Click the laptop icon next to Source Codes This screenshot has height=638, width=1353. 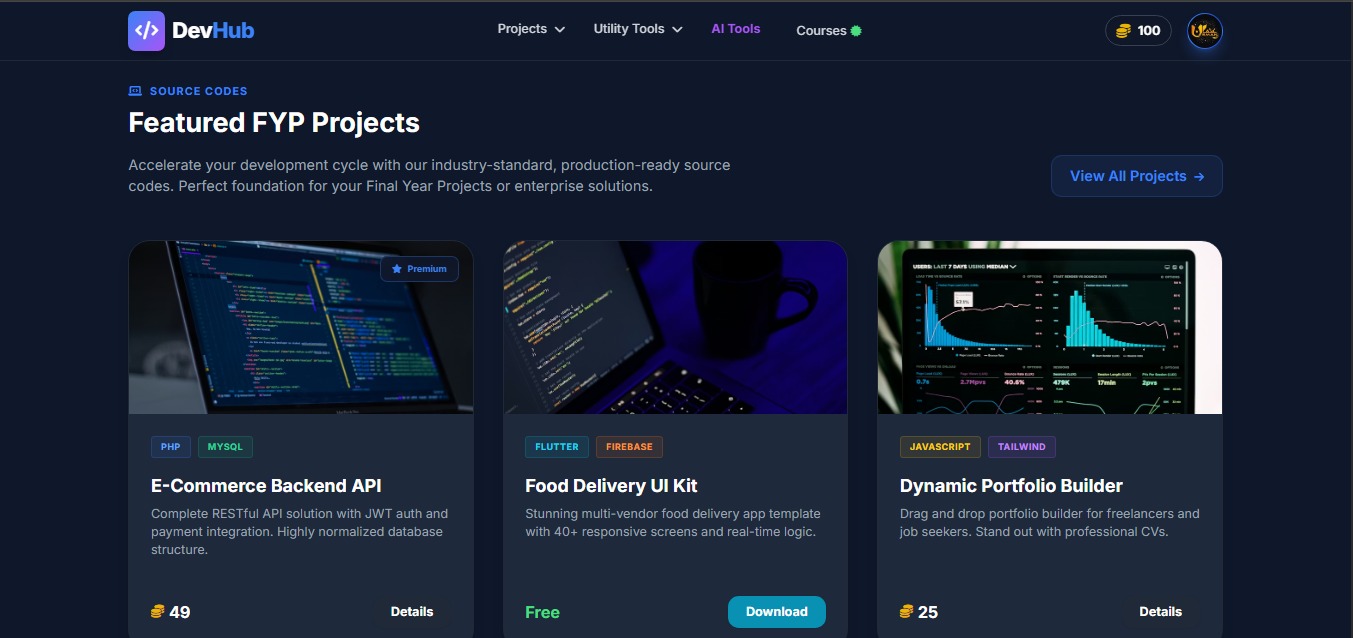click(135, 91)
